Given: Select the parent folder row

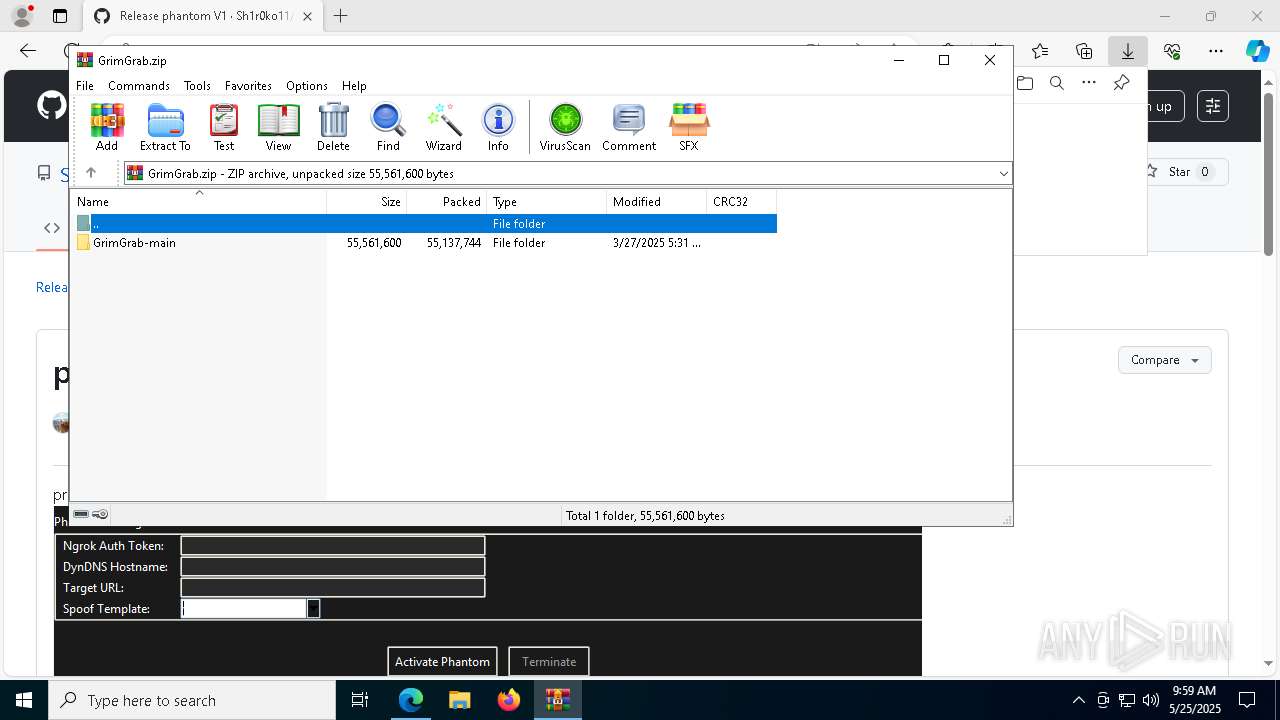Looking at the screenshot, I should (425, 224).
